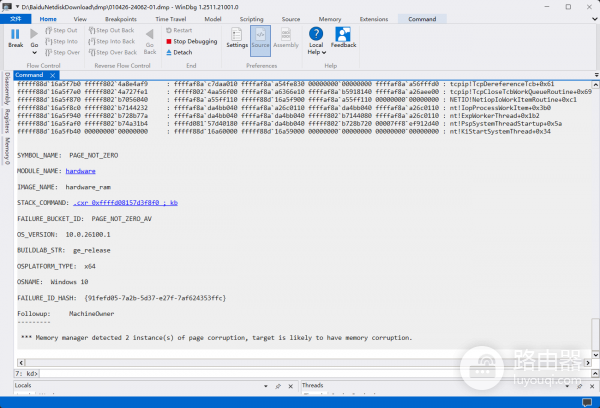Open the Scripting ribbon tab
This screenshot has height=408, width=600.
point(251,19)
